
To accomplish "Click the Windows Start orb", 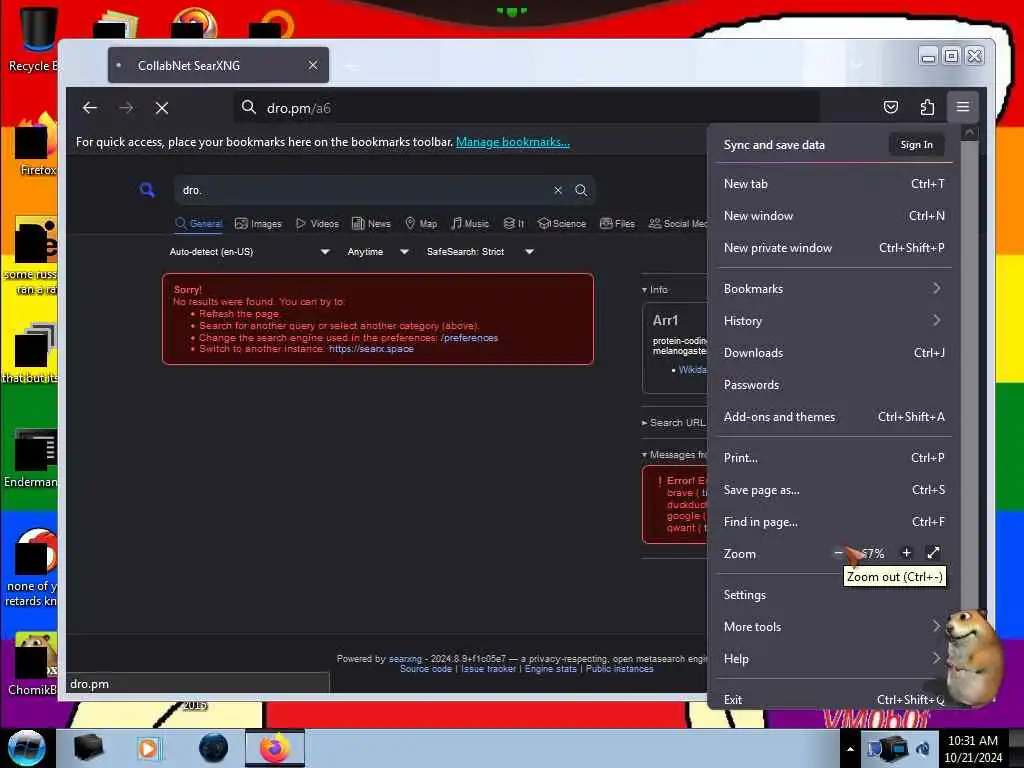I will click(26, 748).
